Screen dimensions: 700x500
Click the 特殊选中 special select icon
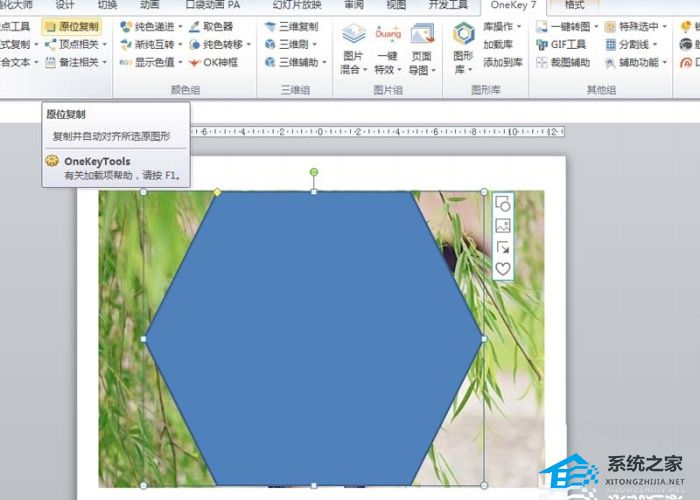(x=610, y=27)
